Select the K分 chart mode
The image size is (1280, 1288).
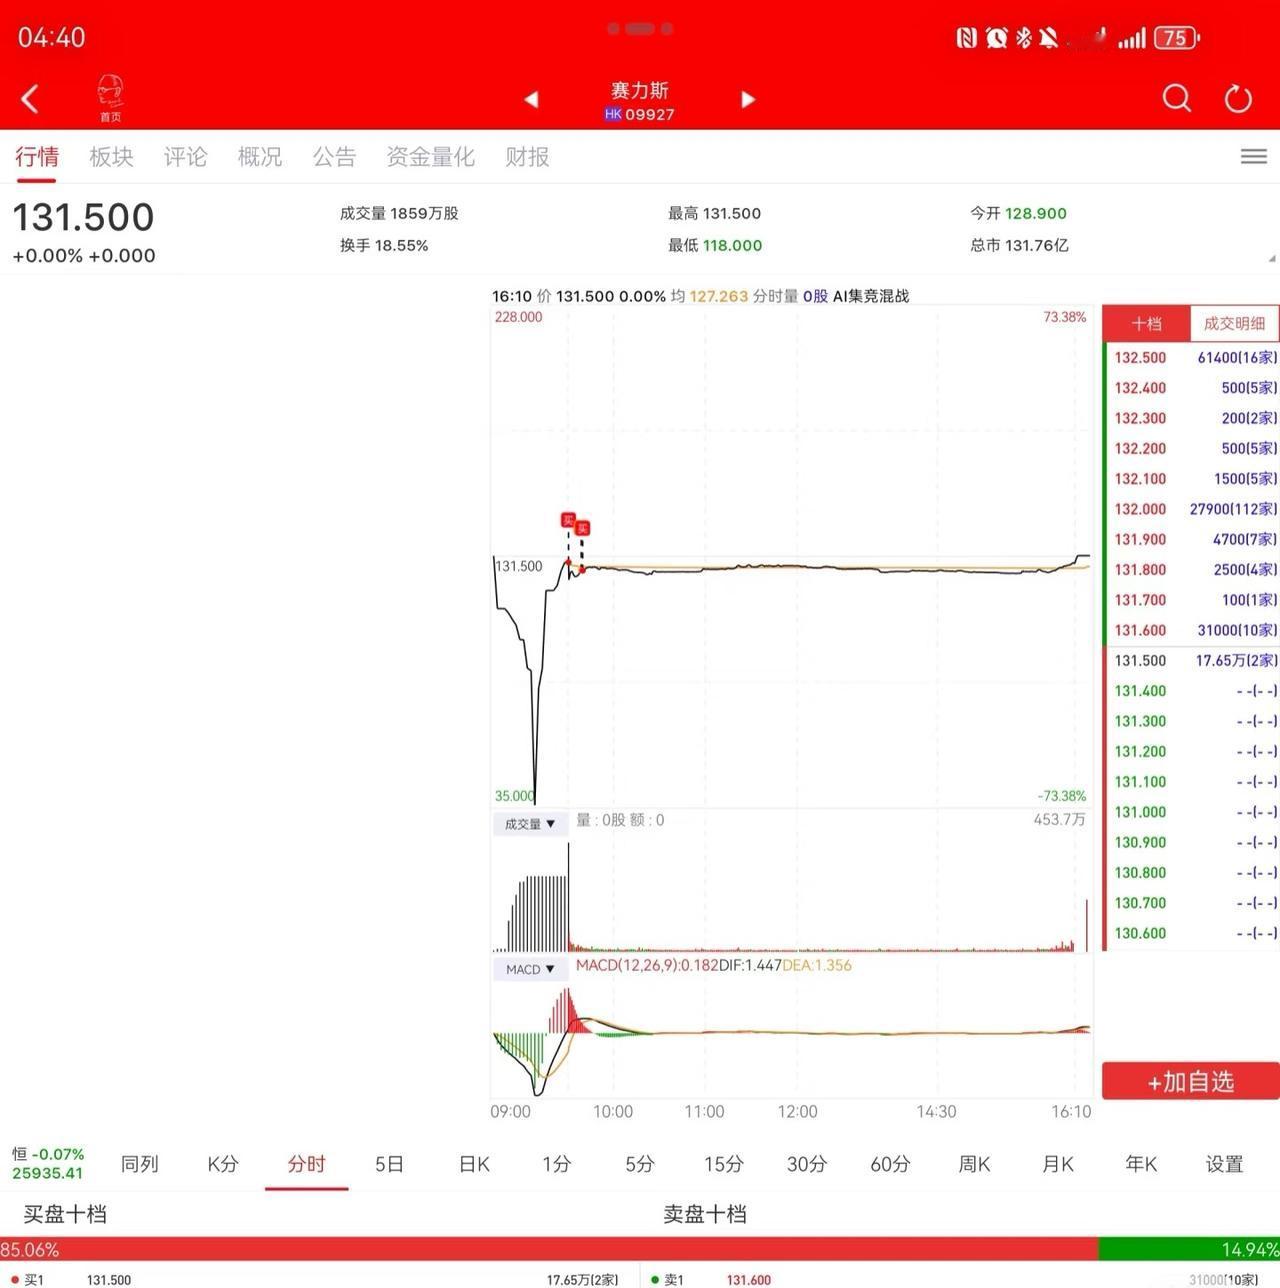click(223, 1164)
